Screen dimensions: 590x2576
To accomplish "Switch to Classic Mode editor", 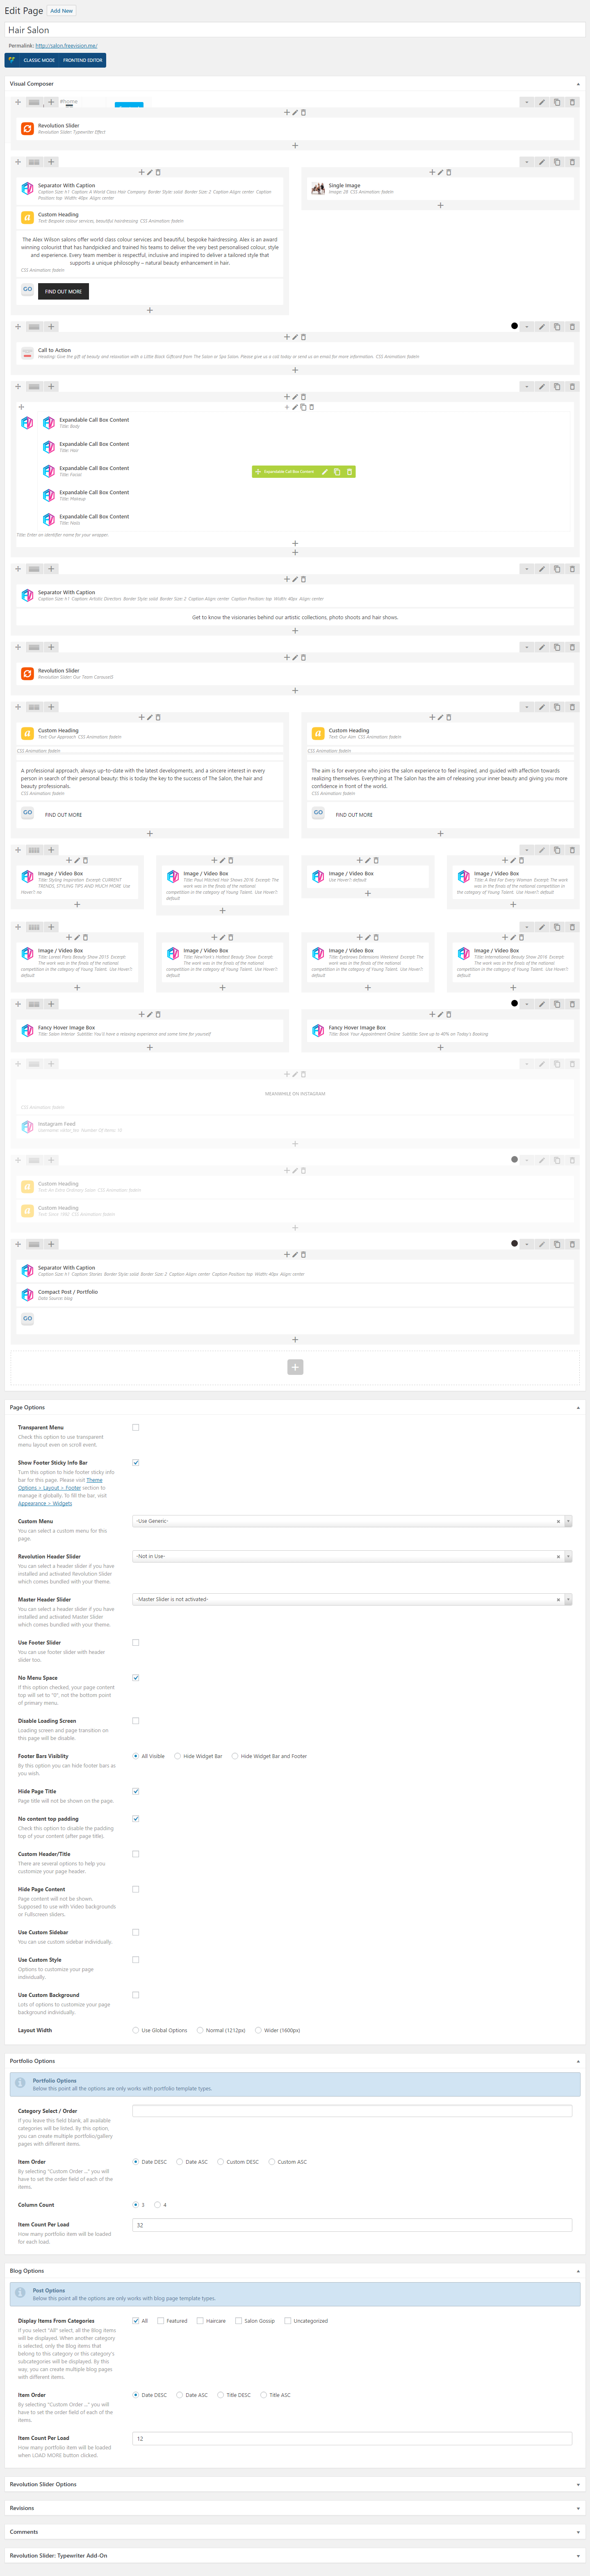I will pyautogui.click(x=39, y=60).
